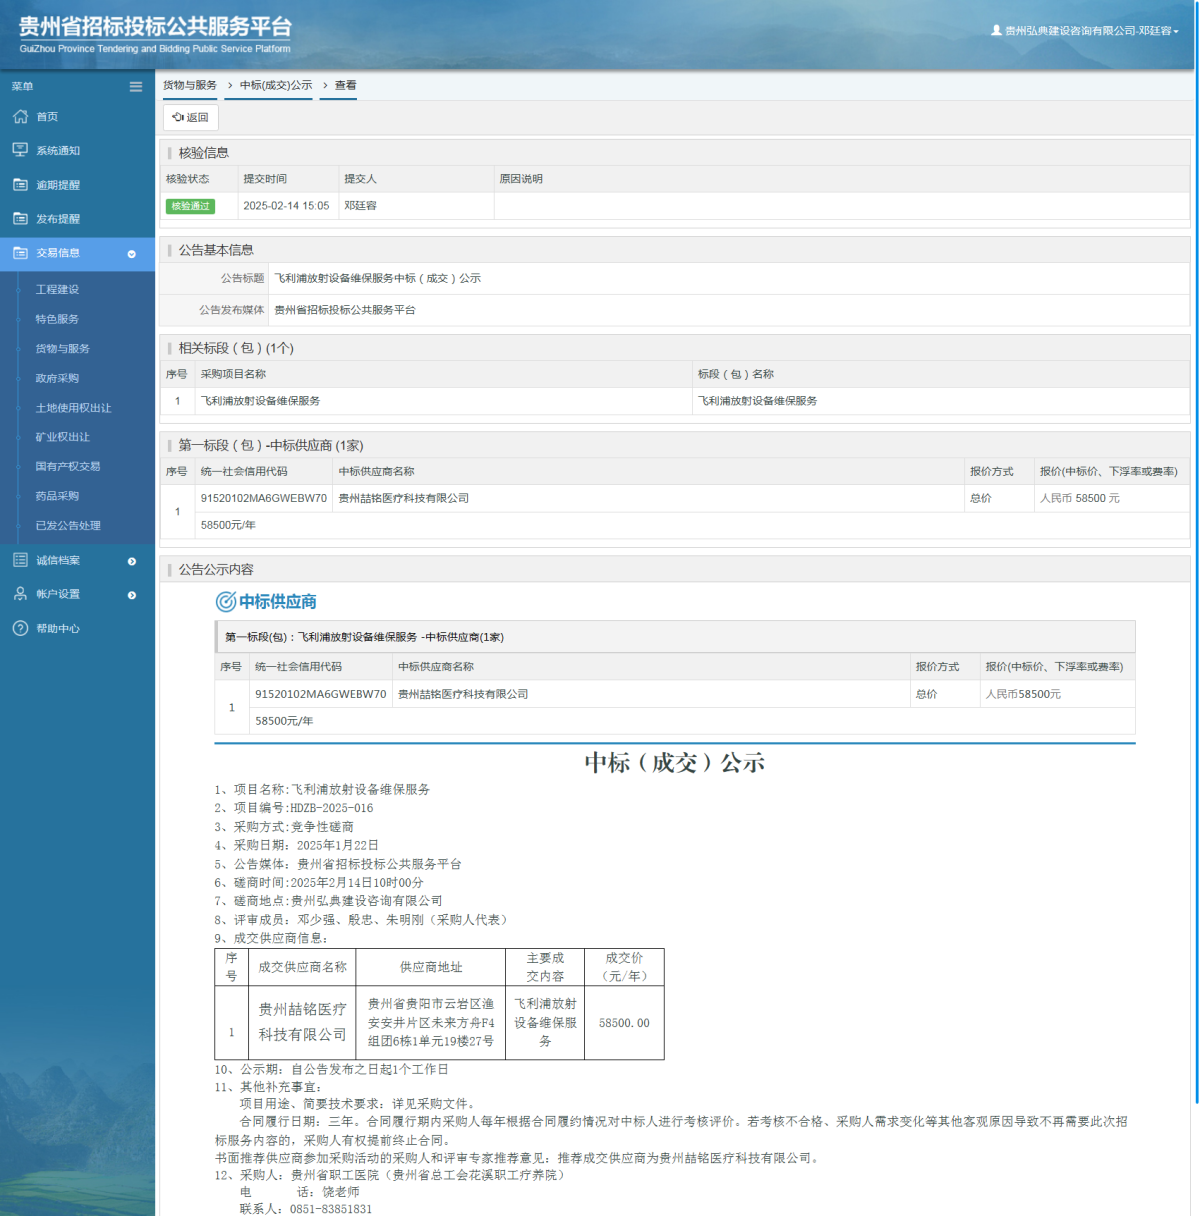Click 采购方式:竞争性磋商 line

tap(284, 827)
